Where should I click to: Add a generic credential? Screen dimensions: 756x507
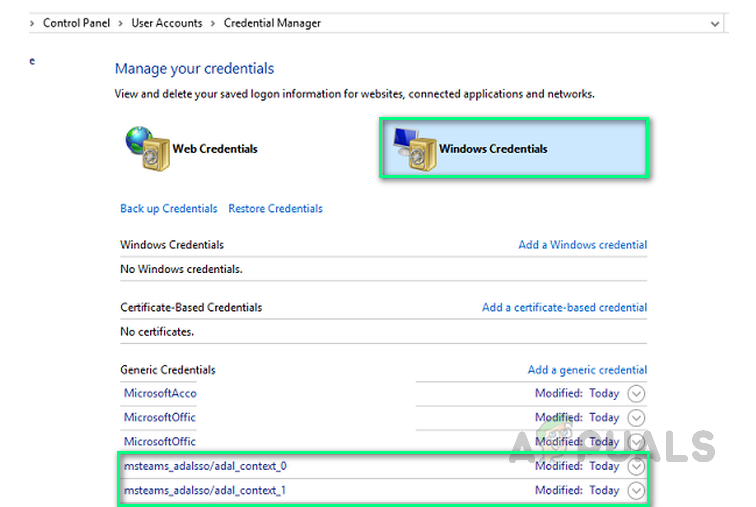click(x=587, y=370)
